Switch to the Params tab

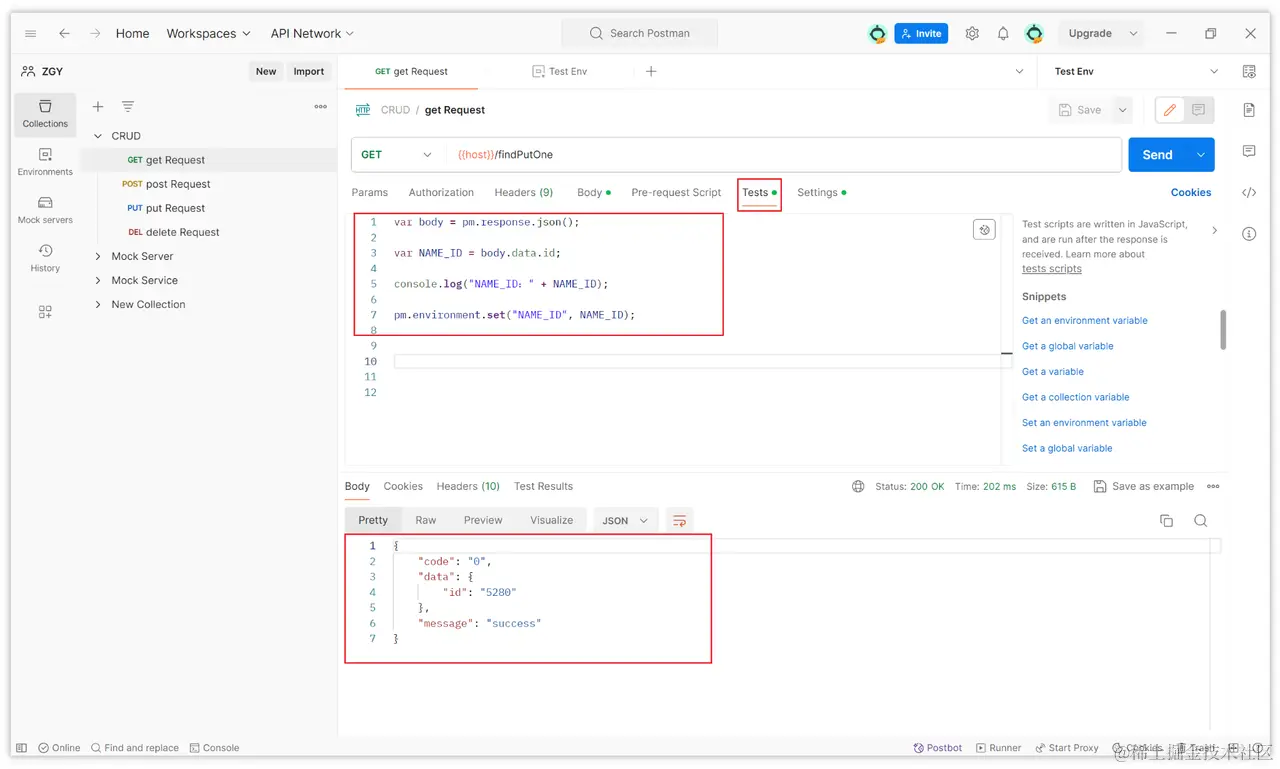point(369,192)
